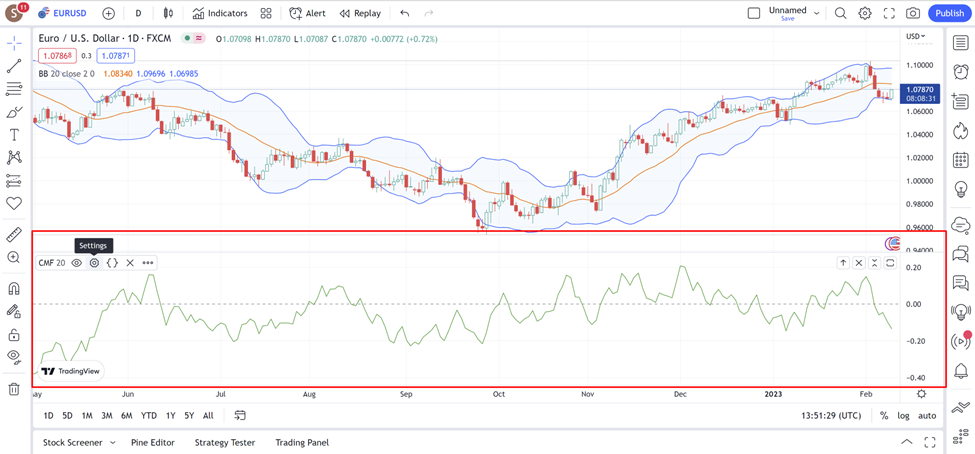The height and width of the screenshot is (454, 975).
Task: Open quick search magnifier
Action: click(x=840, y=13)
